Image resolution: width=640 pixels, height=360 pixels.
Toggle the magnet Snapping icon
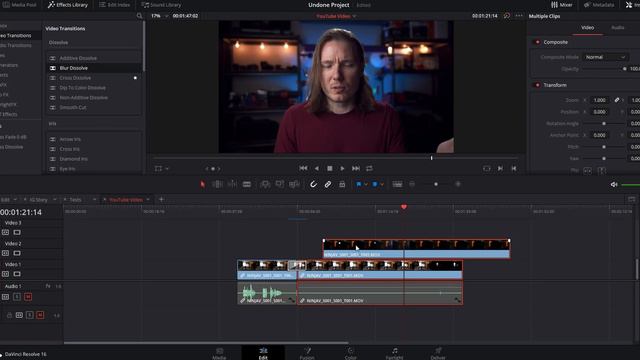point(313,184)
